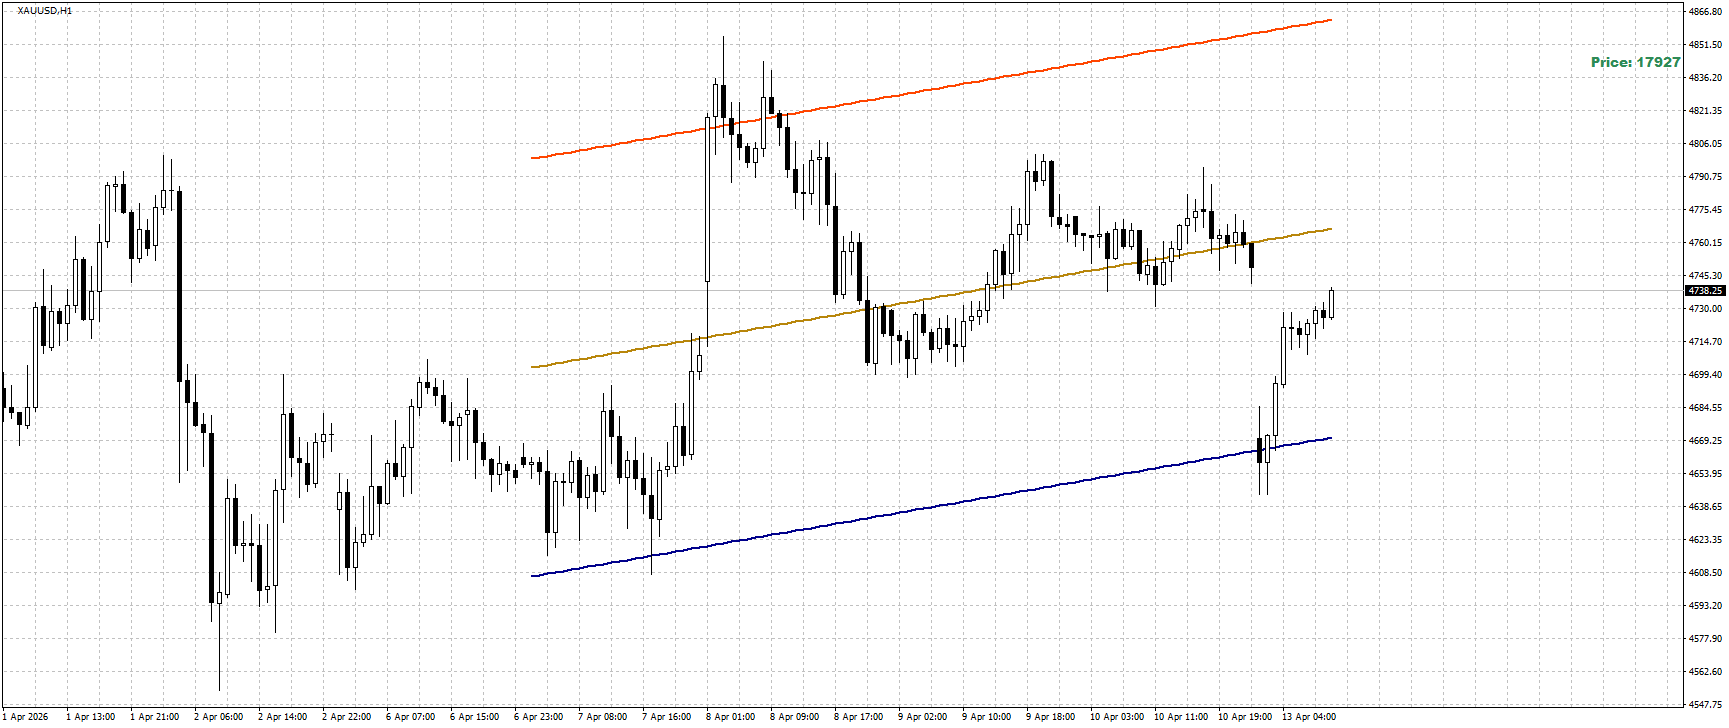
Task: Click the '8 Apr 17:00' time label
Action: (x=859, y=717)
